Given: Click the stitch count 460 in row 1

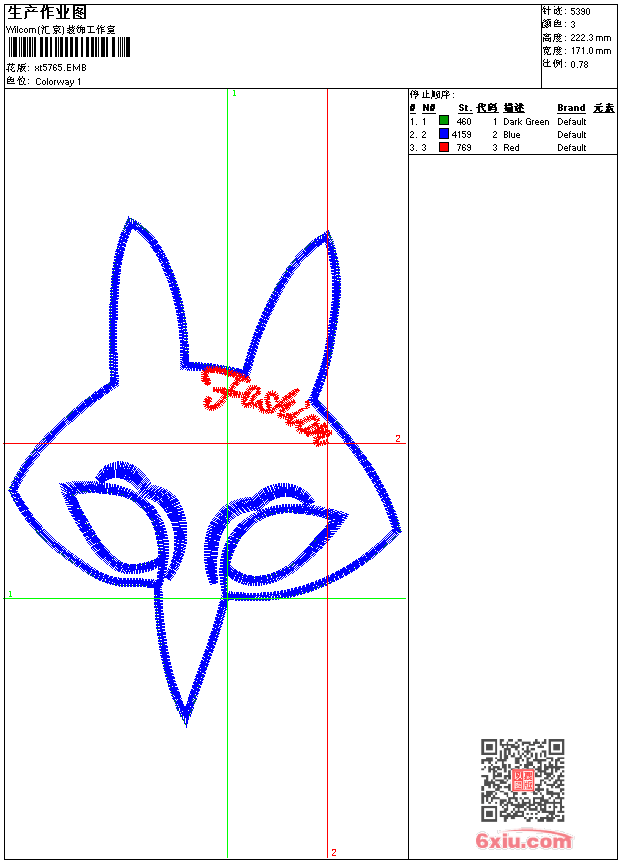Looking at the screenshot, I should pos(464,122).
